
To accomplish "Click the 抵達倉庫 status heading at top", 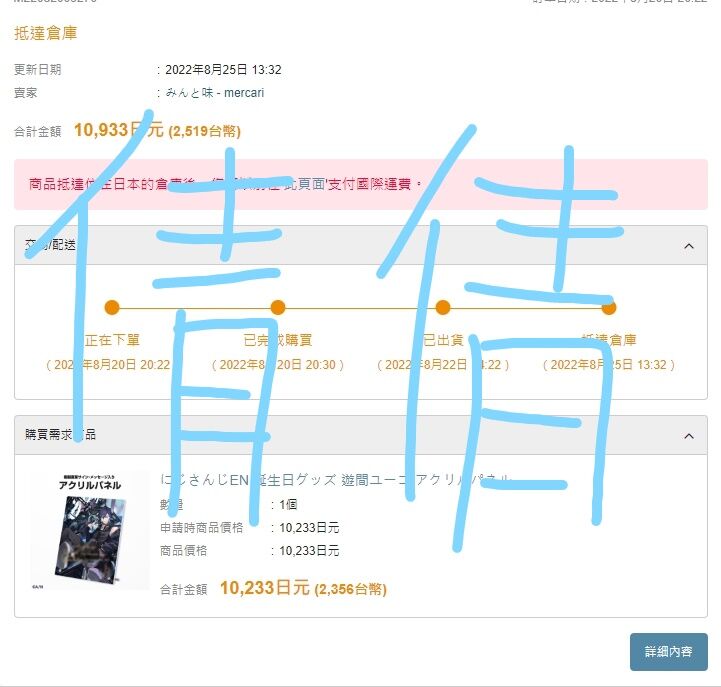I will pos(46,33).
